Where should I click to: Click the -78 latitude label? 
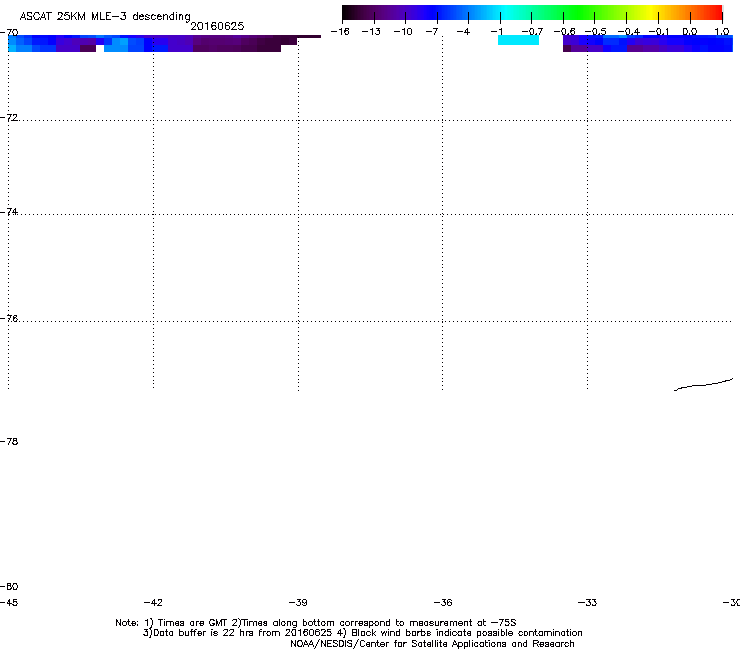tap(9, 441)
